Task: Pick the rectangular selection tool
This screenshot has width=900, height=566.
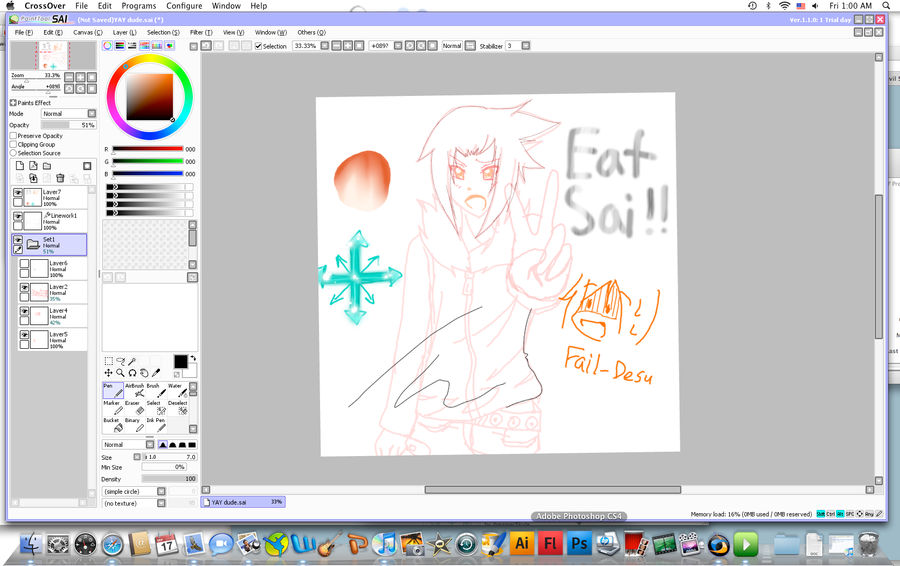Action: 108,361
